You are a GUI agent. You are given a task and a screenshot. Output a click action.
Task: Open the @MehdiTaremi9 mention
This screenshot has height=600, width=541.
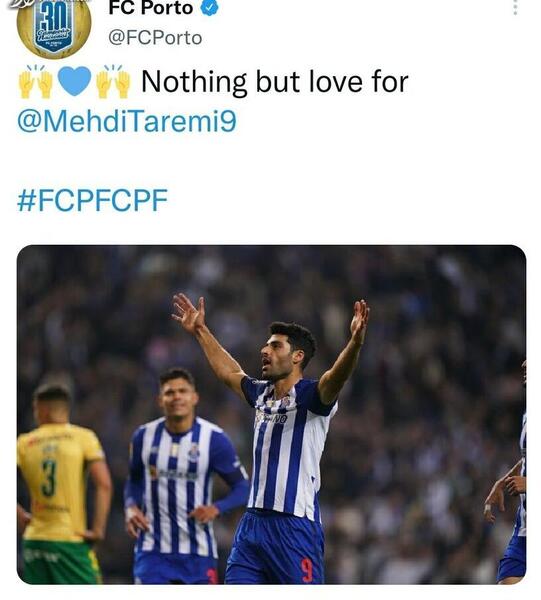[127, 121]
